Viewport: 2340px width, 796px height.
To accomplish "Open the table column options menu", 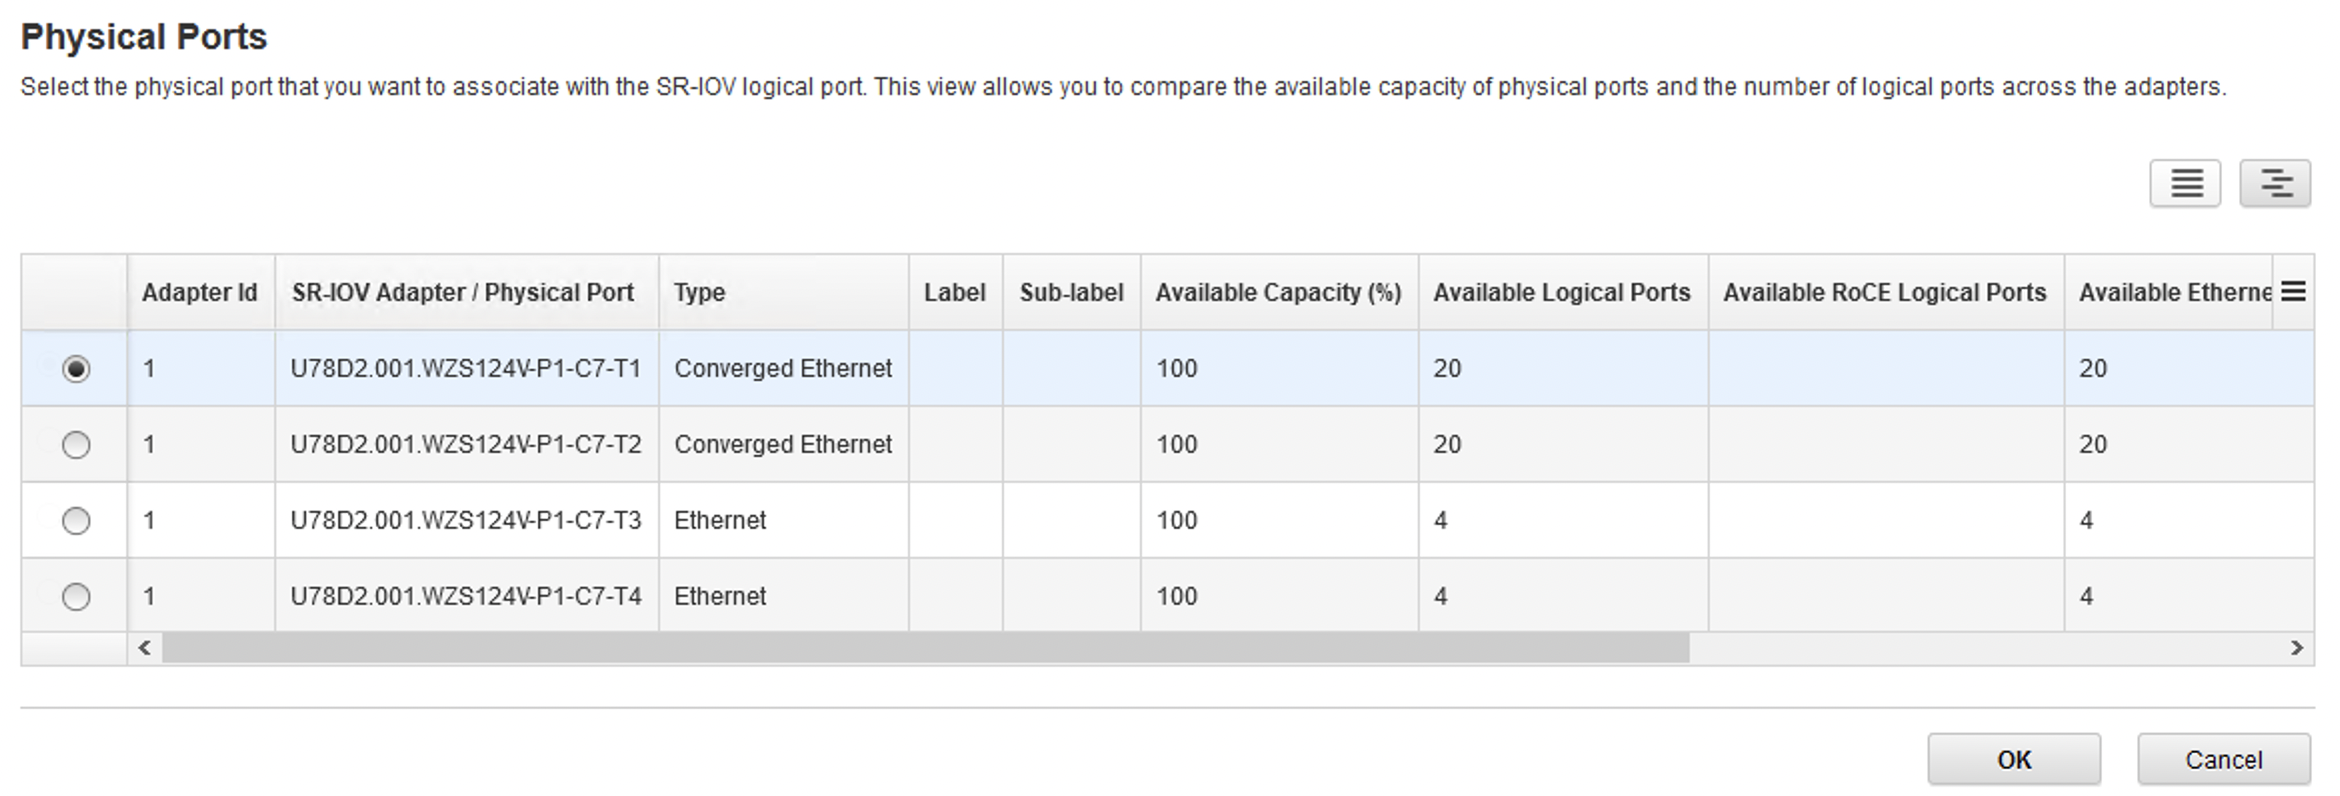I will [x=2293, y=291].
